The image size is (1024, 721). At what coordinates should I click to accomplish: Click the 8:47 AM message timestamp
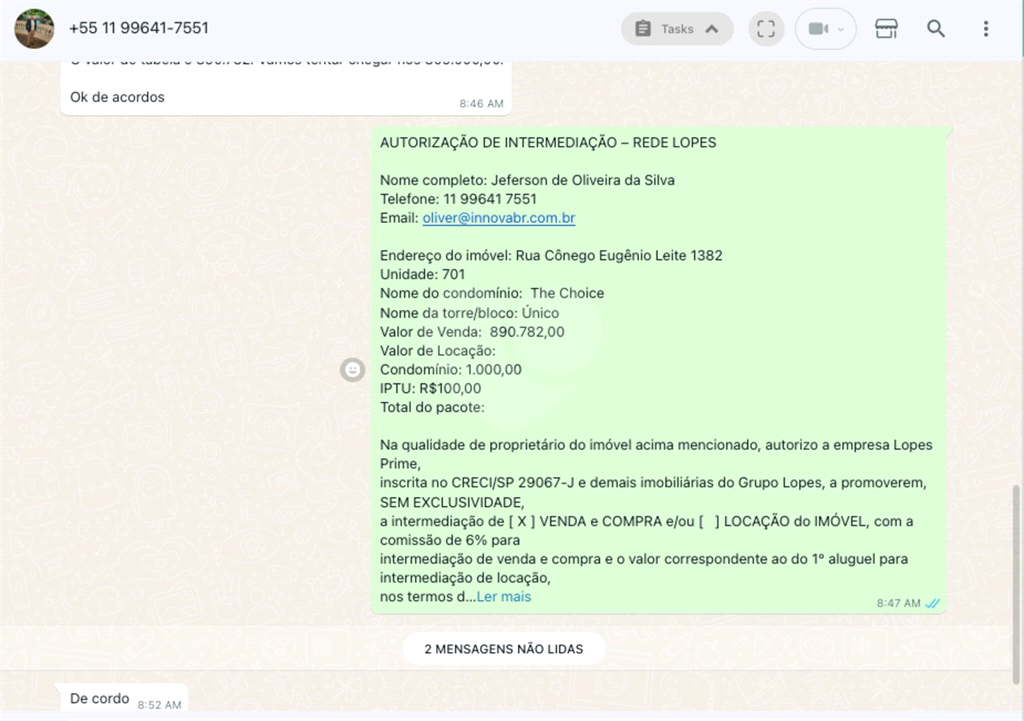coord(898,603)
